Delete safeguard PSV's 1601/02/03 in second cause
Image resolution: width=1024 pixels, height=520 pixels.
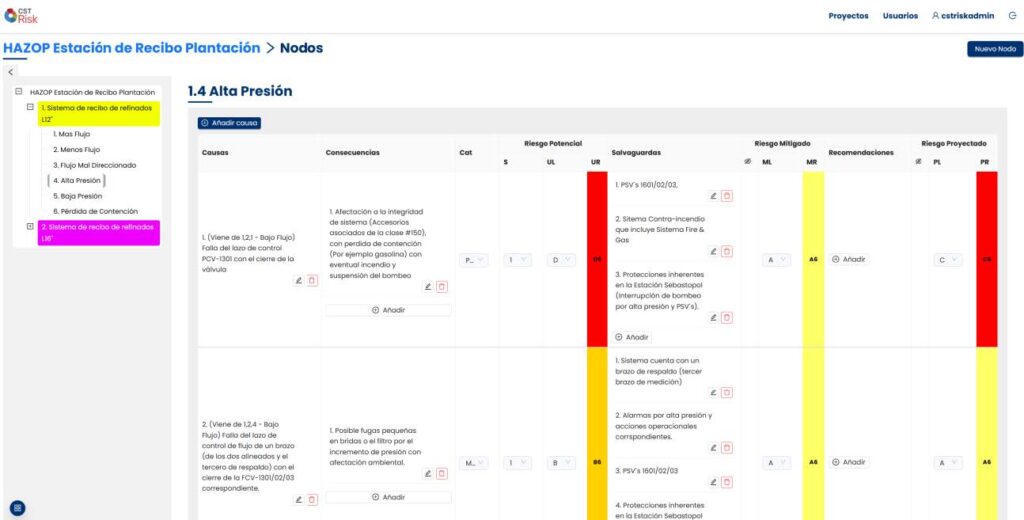pos(727,482)
